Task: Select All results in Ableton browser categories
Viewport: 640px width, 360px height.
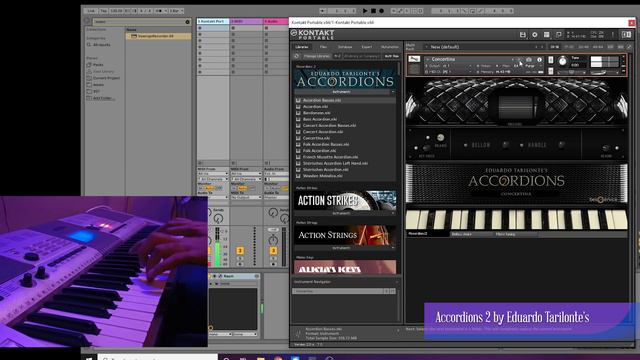Action: point(102,45)
